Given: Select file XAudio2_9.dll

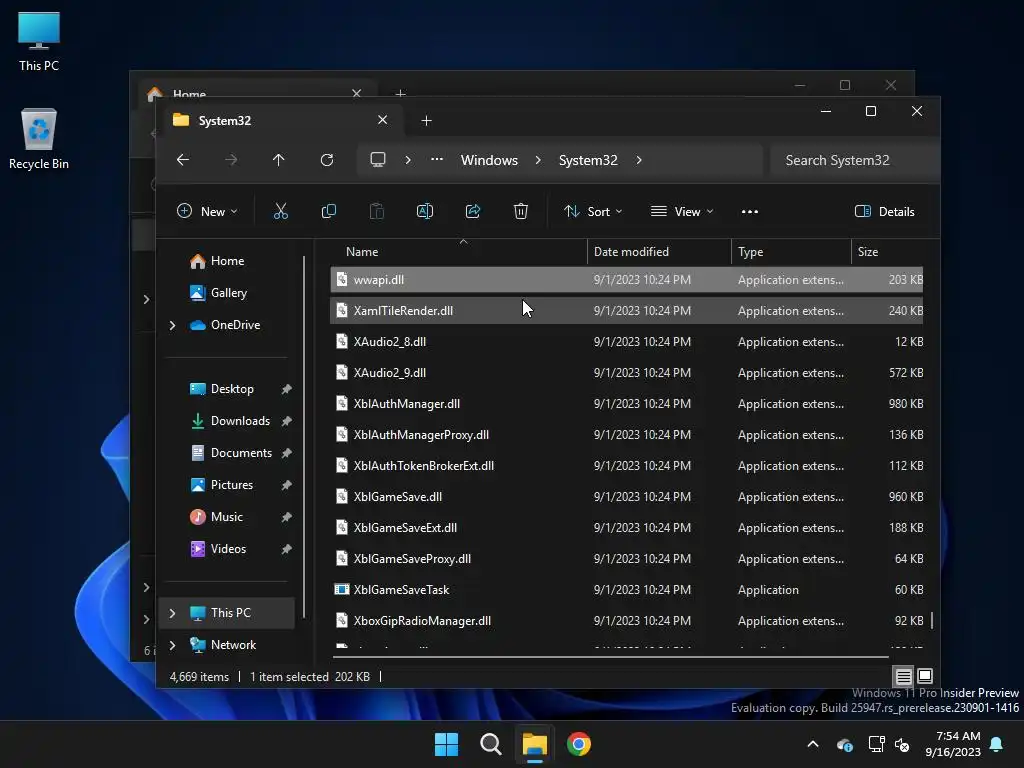Looking at the screenshot, I should pos(627,373).
